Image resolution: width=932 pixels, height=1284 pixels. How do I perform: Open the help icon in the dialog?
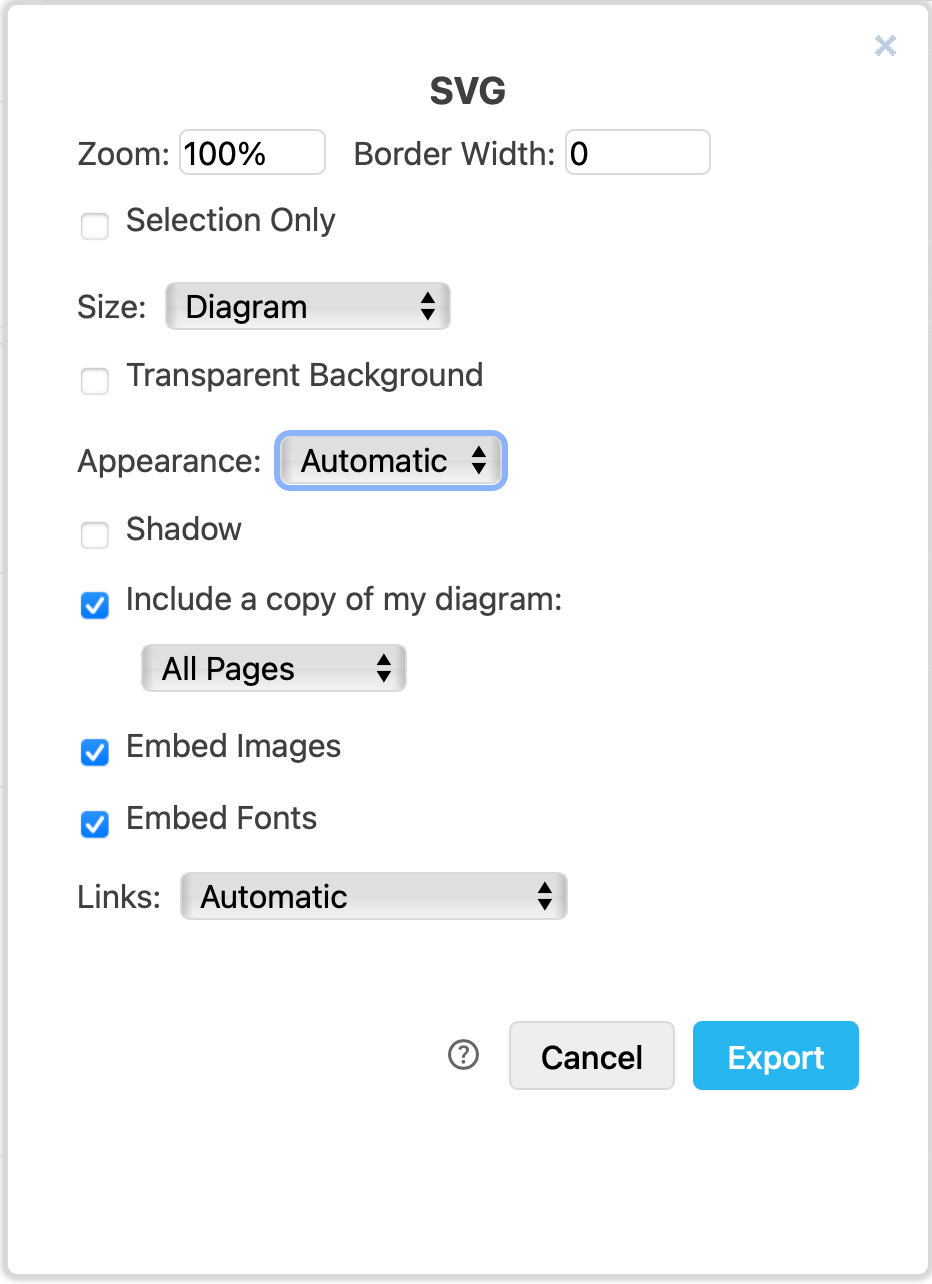coord(463,1055)
